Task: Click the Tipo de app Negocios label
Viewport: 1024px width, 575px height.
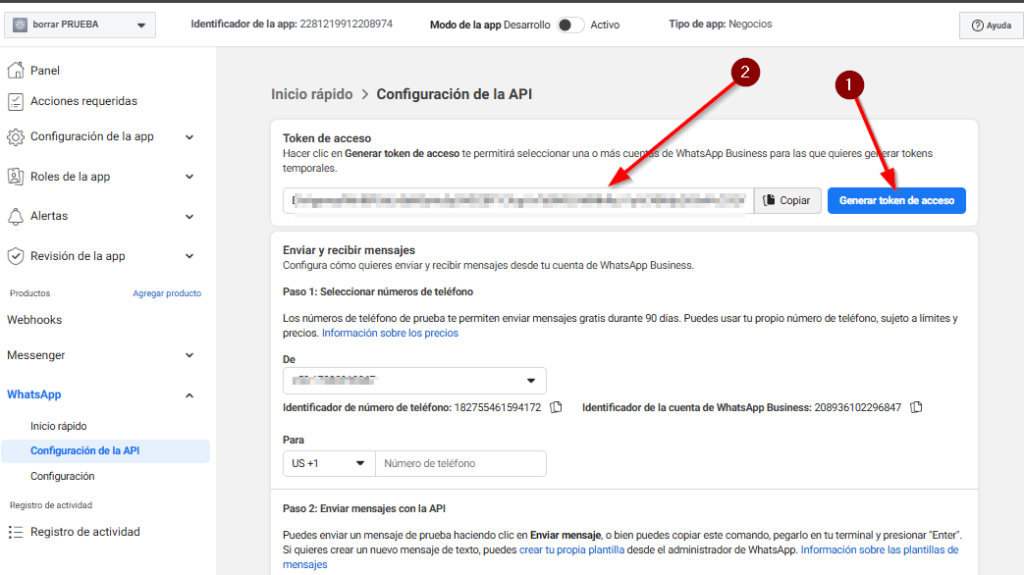Action: click(720, 24)
